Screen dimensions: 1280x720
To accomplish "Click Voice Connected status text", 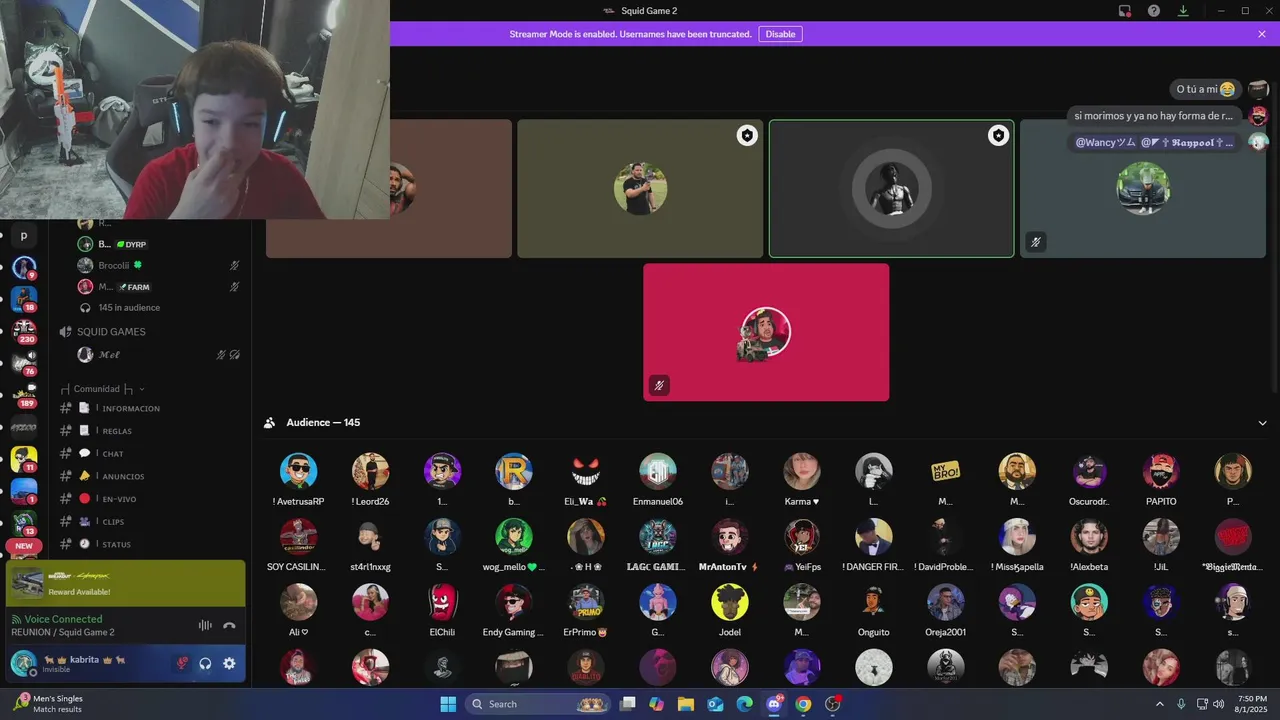I will click(x=63, y=619).
